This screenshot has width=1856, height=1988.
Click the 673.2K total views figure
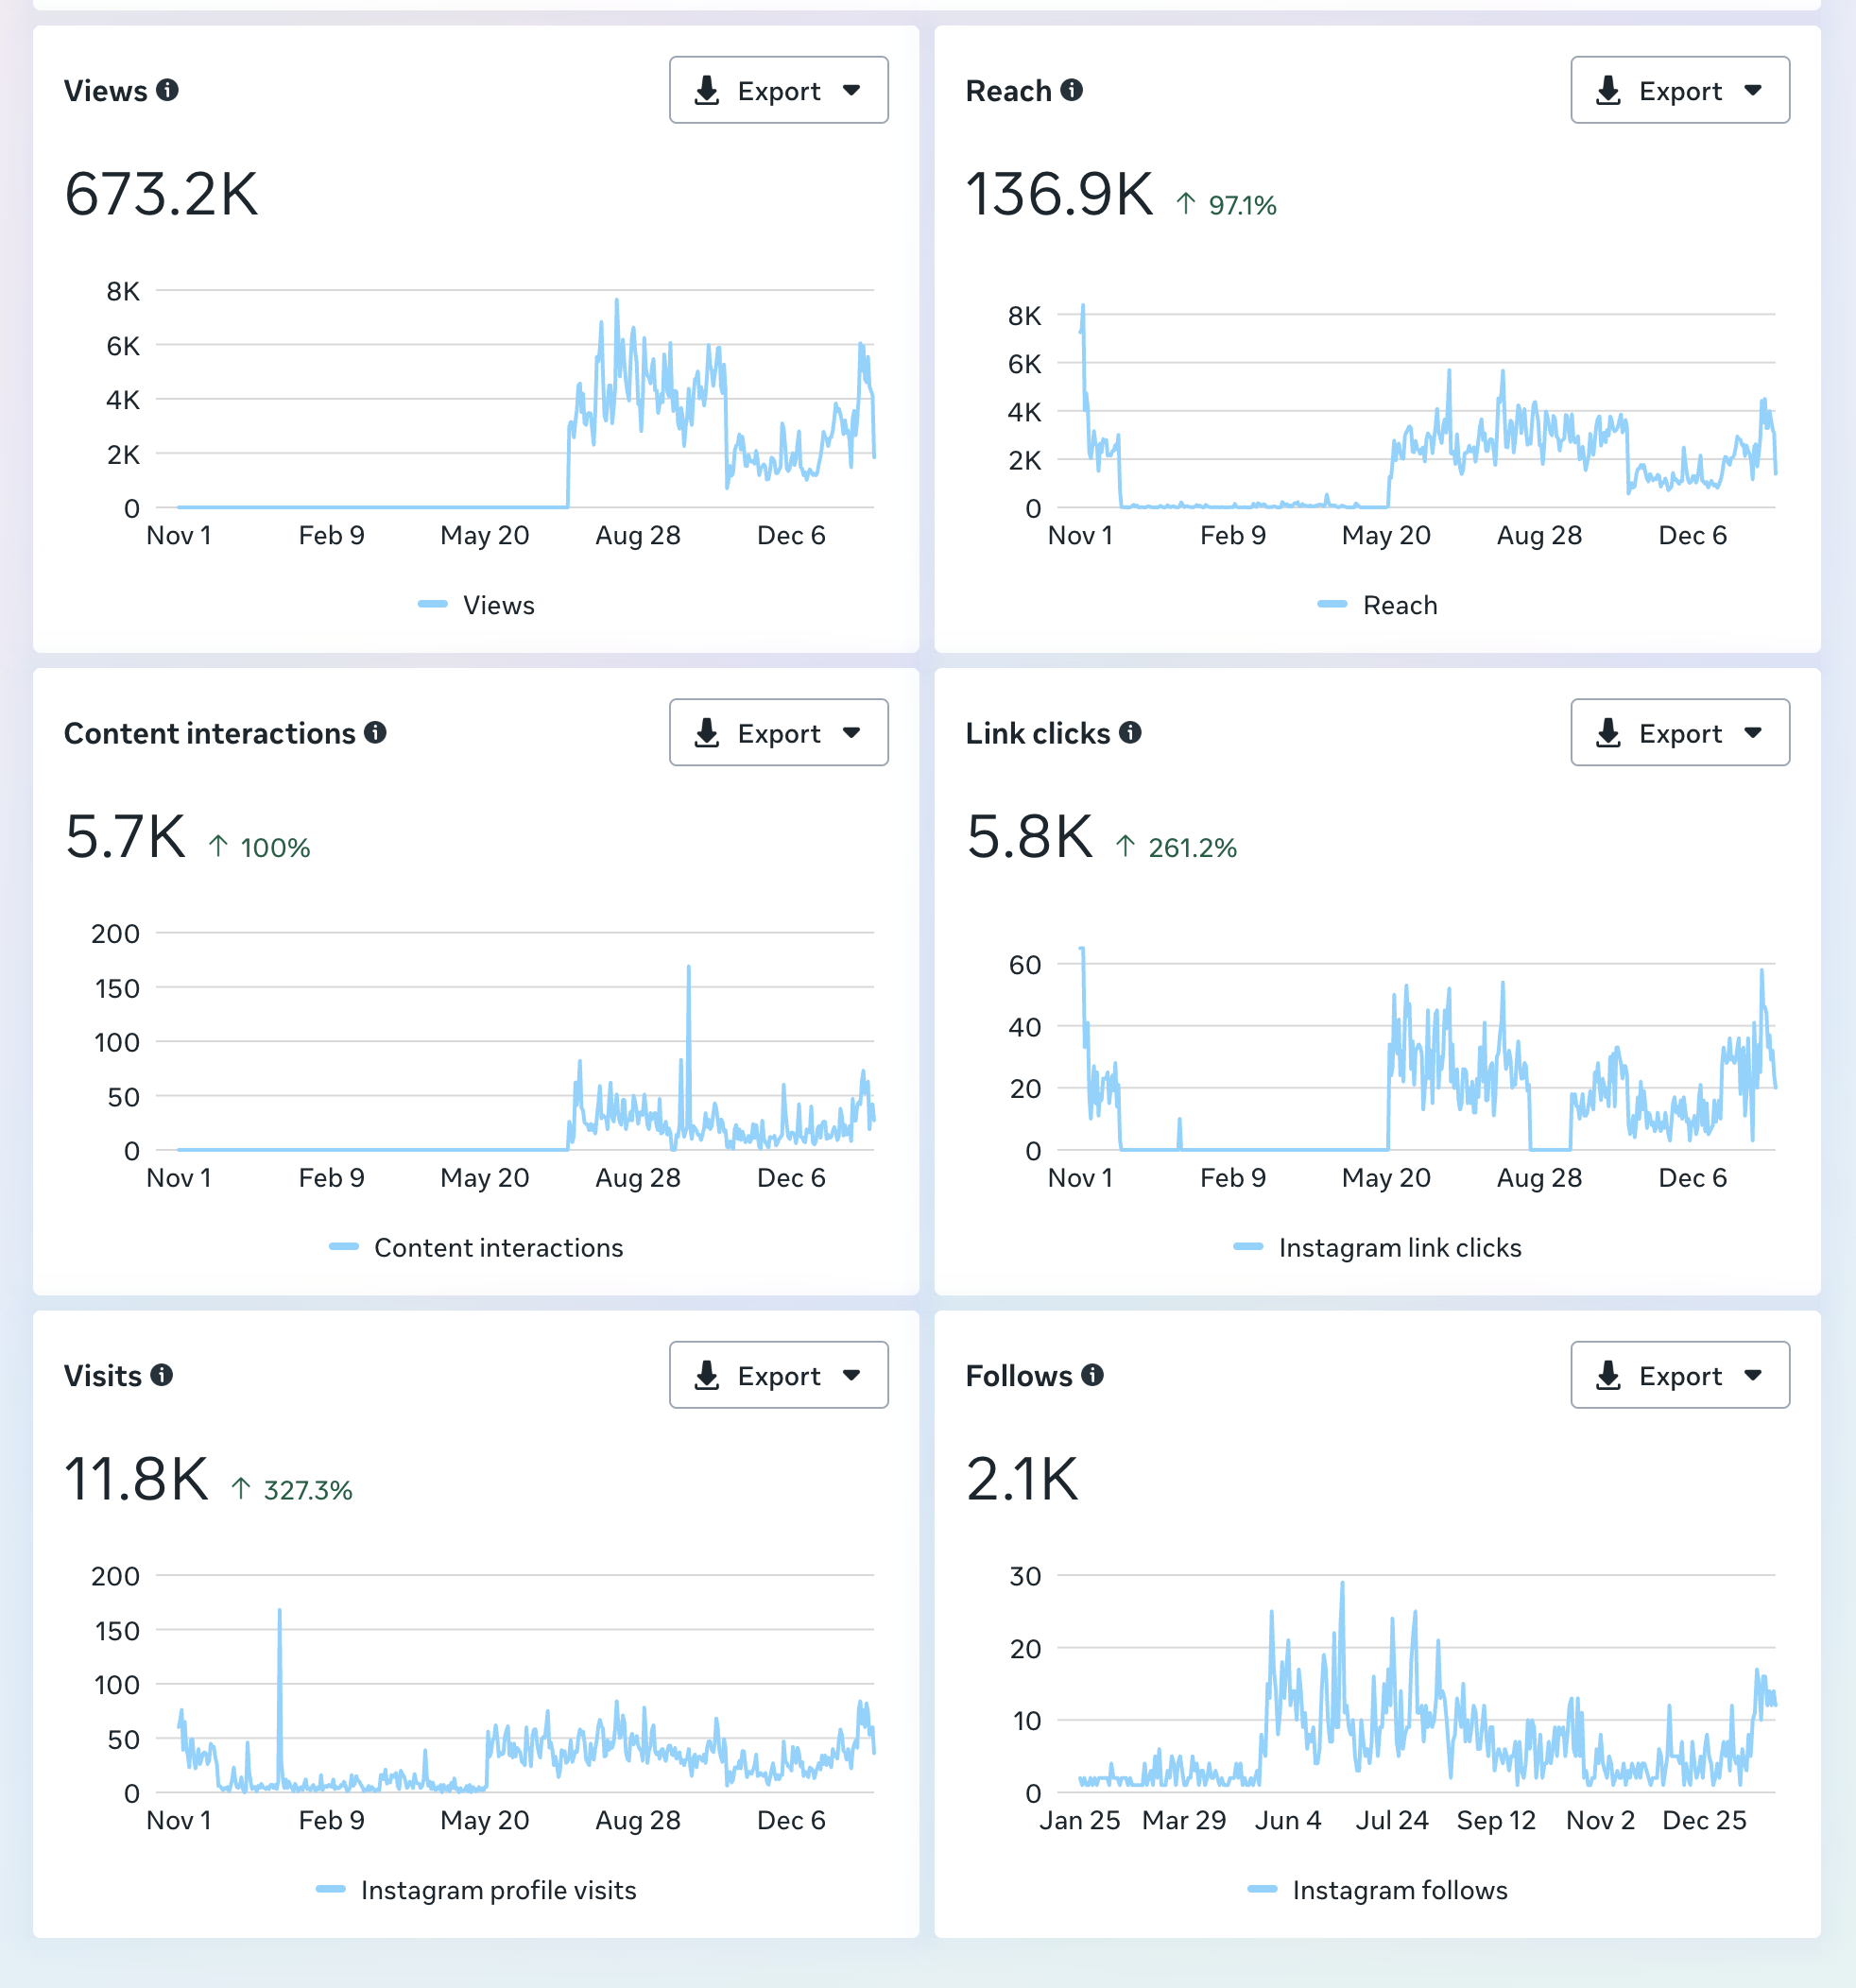pyautogui.click(x=161, y=194)
